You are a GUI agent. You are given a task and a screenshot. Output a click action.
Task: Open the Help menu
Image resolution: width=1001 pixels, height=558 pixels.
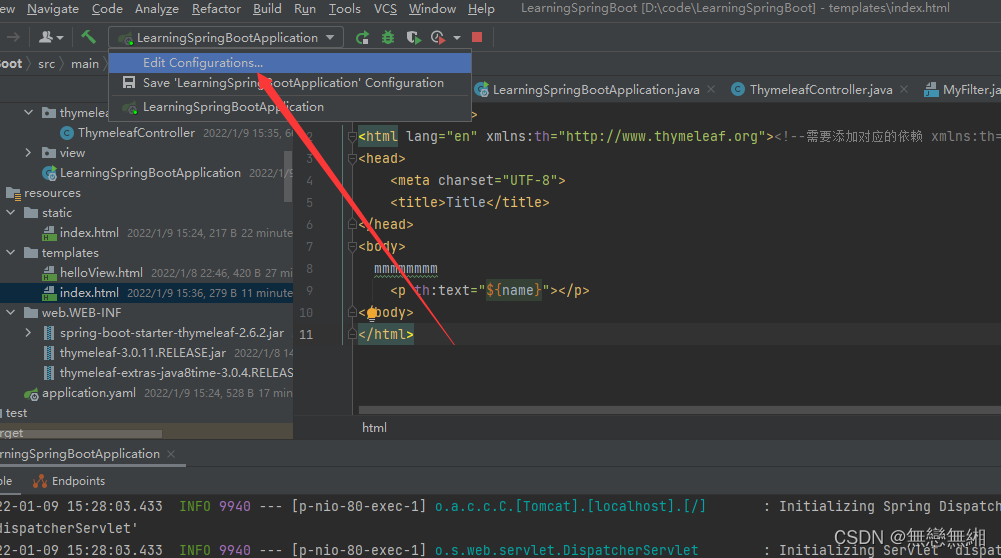[481, 9]
